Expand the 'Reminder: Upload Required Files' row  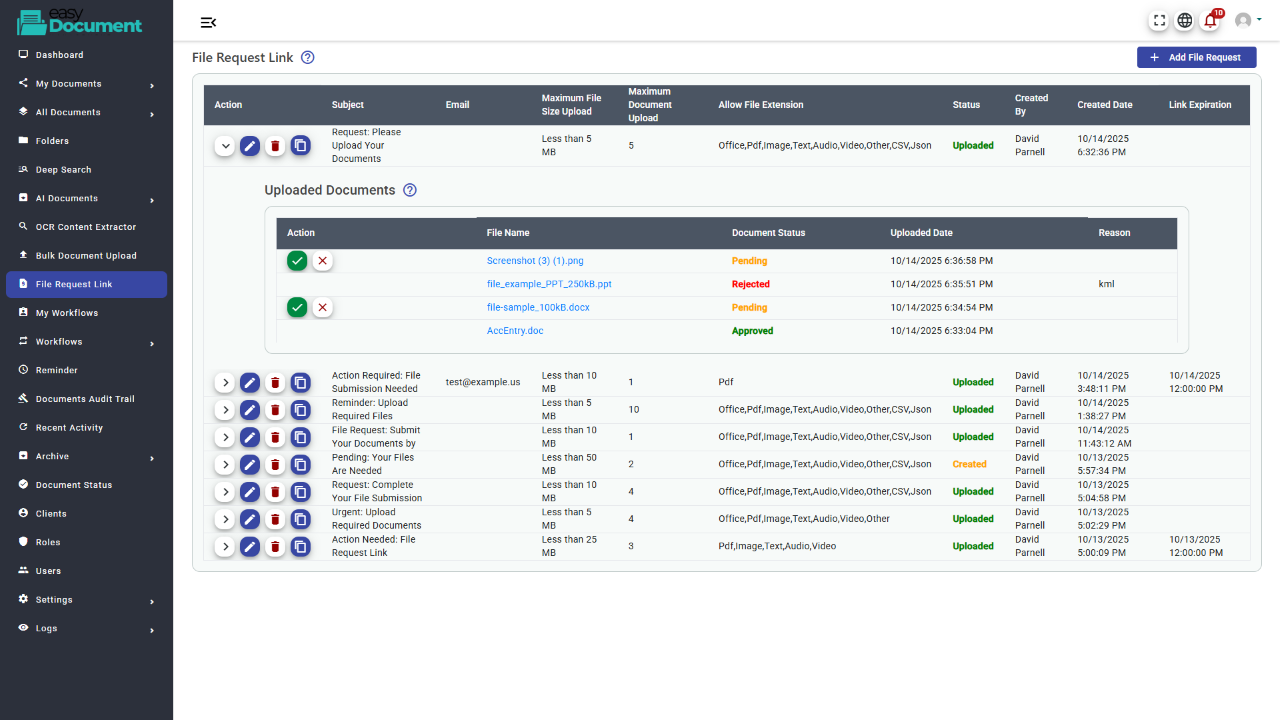225,410
